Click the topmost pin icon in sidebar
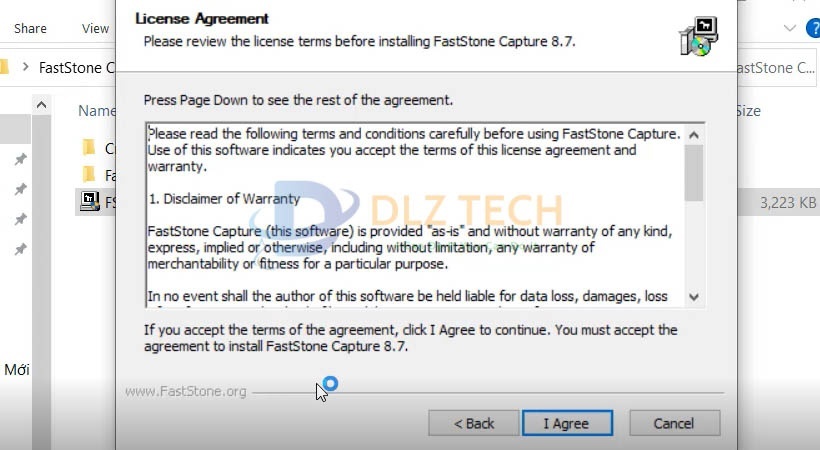The height and width of the screenshot is (450, 820). click(x=20, y=159)
